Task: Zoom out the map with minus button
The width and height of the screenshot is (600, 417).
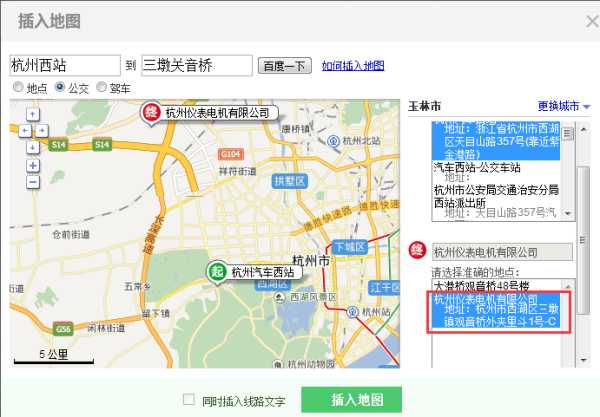Action: [33, 182]
